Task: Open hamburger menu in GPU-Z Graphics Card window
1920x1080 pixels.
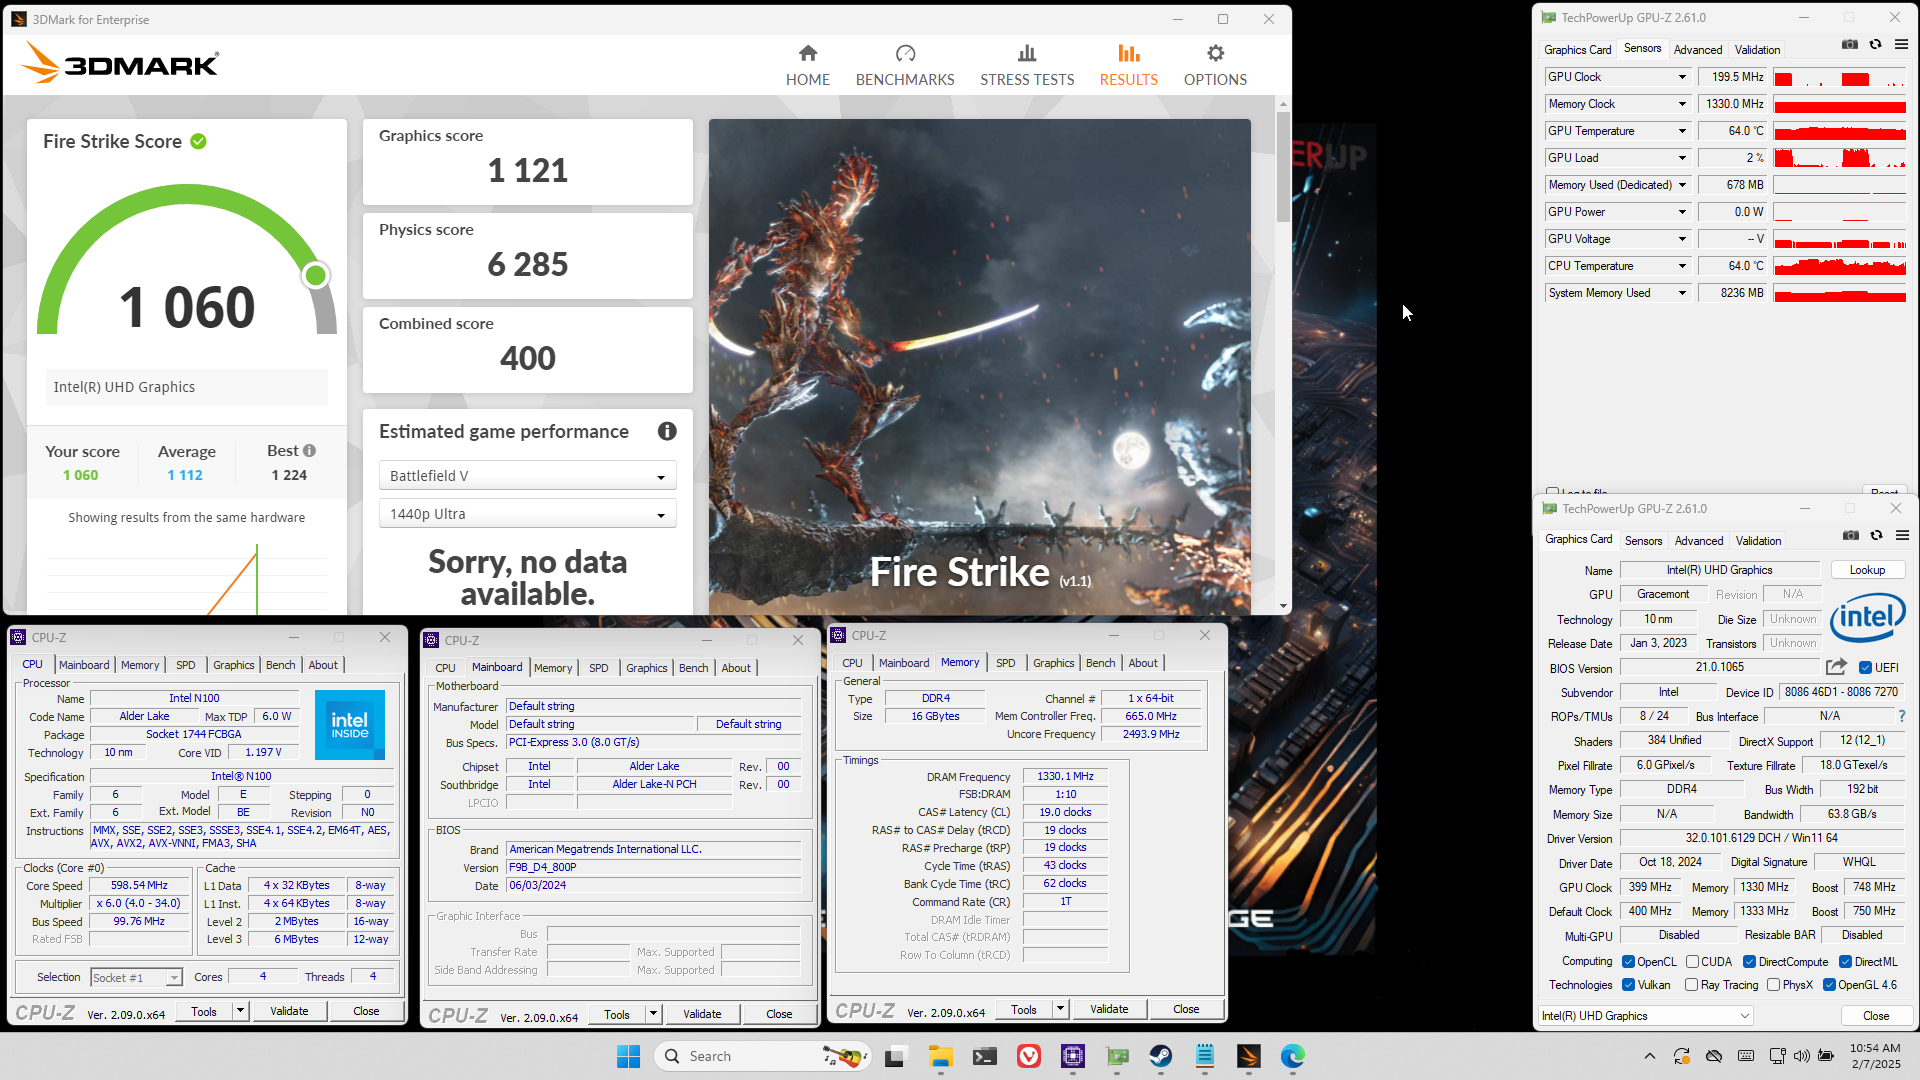Action: click(1902, 536)
